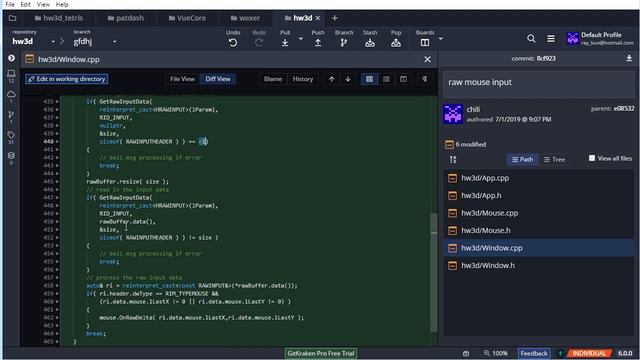Pull changes with the Pull icon
The width and height of the screenshot is (640, 360).
pyautogui.click(x=285, y=42)
